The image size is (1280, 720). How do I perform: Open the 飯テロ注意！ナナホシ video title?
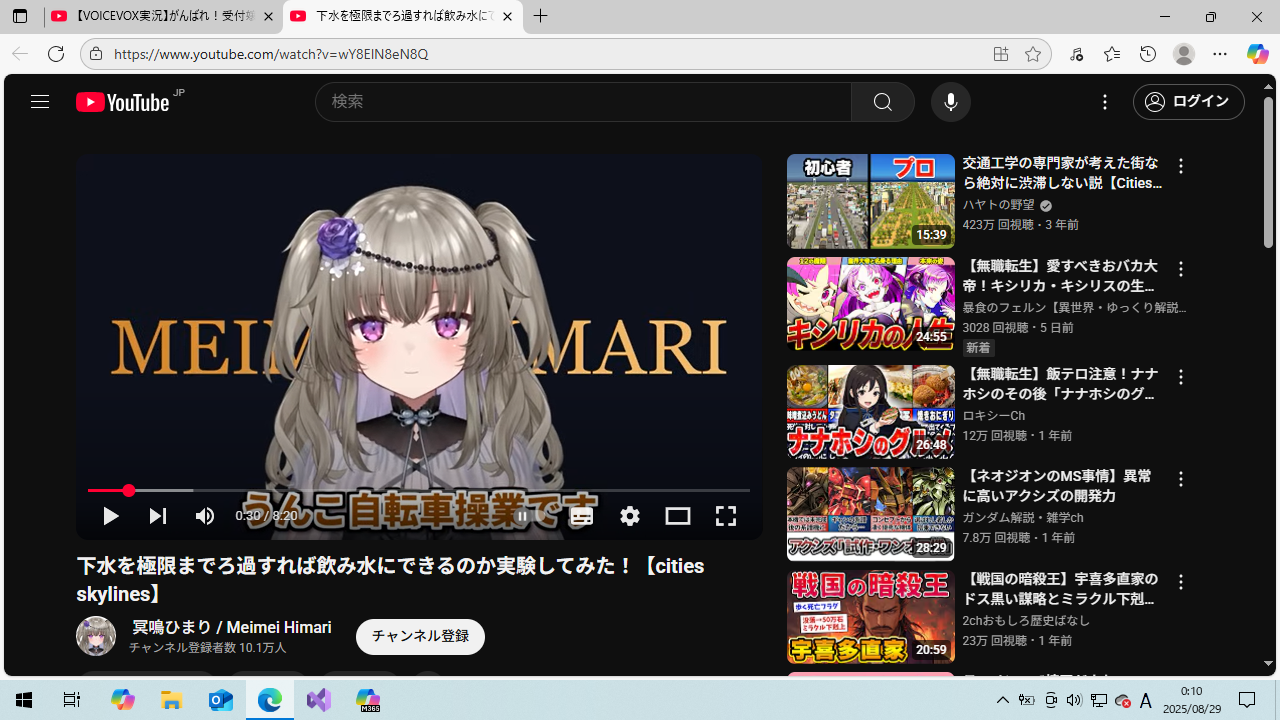pos(1060,384)
